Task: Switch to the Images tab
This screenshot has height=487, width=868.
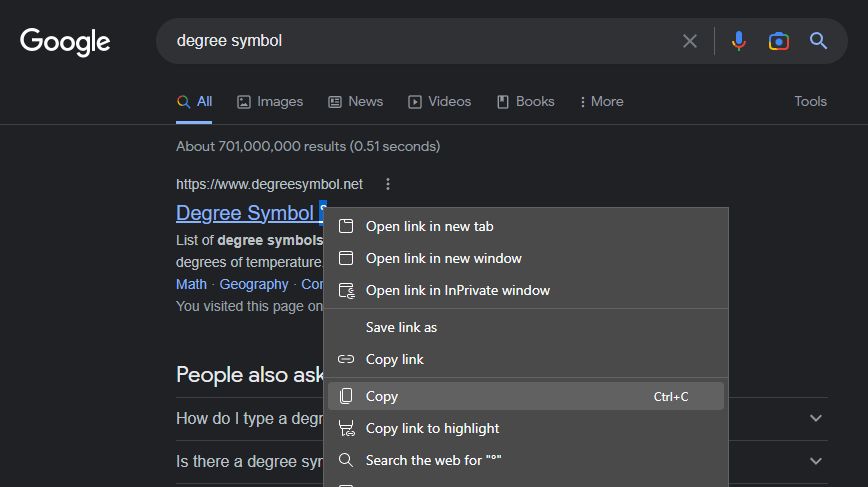Action: tap(270, 102)
